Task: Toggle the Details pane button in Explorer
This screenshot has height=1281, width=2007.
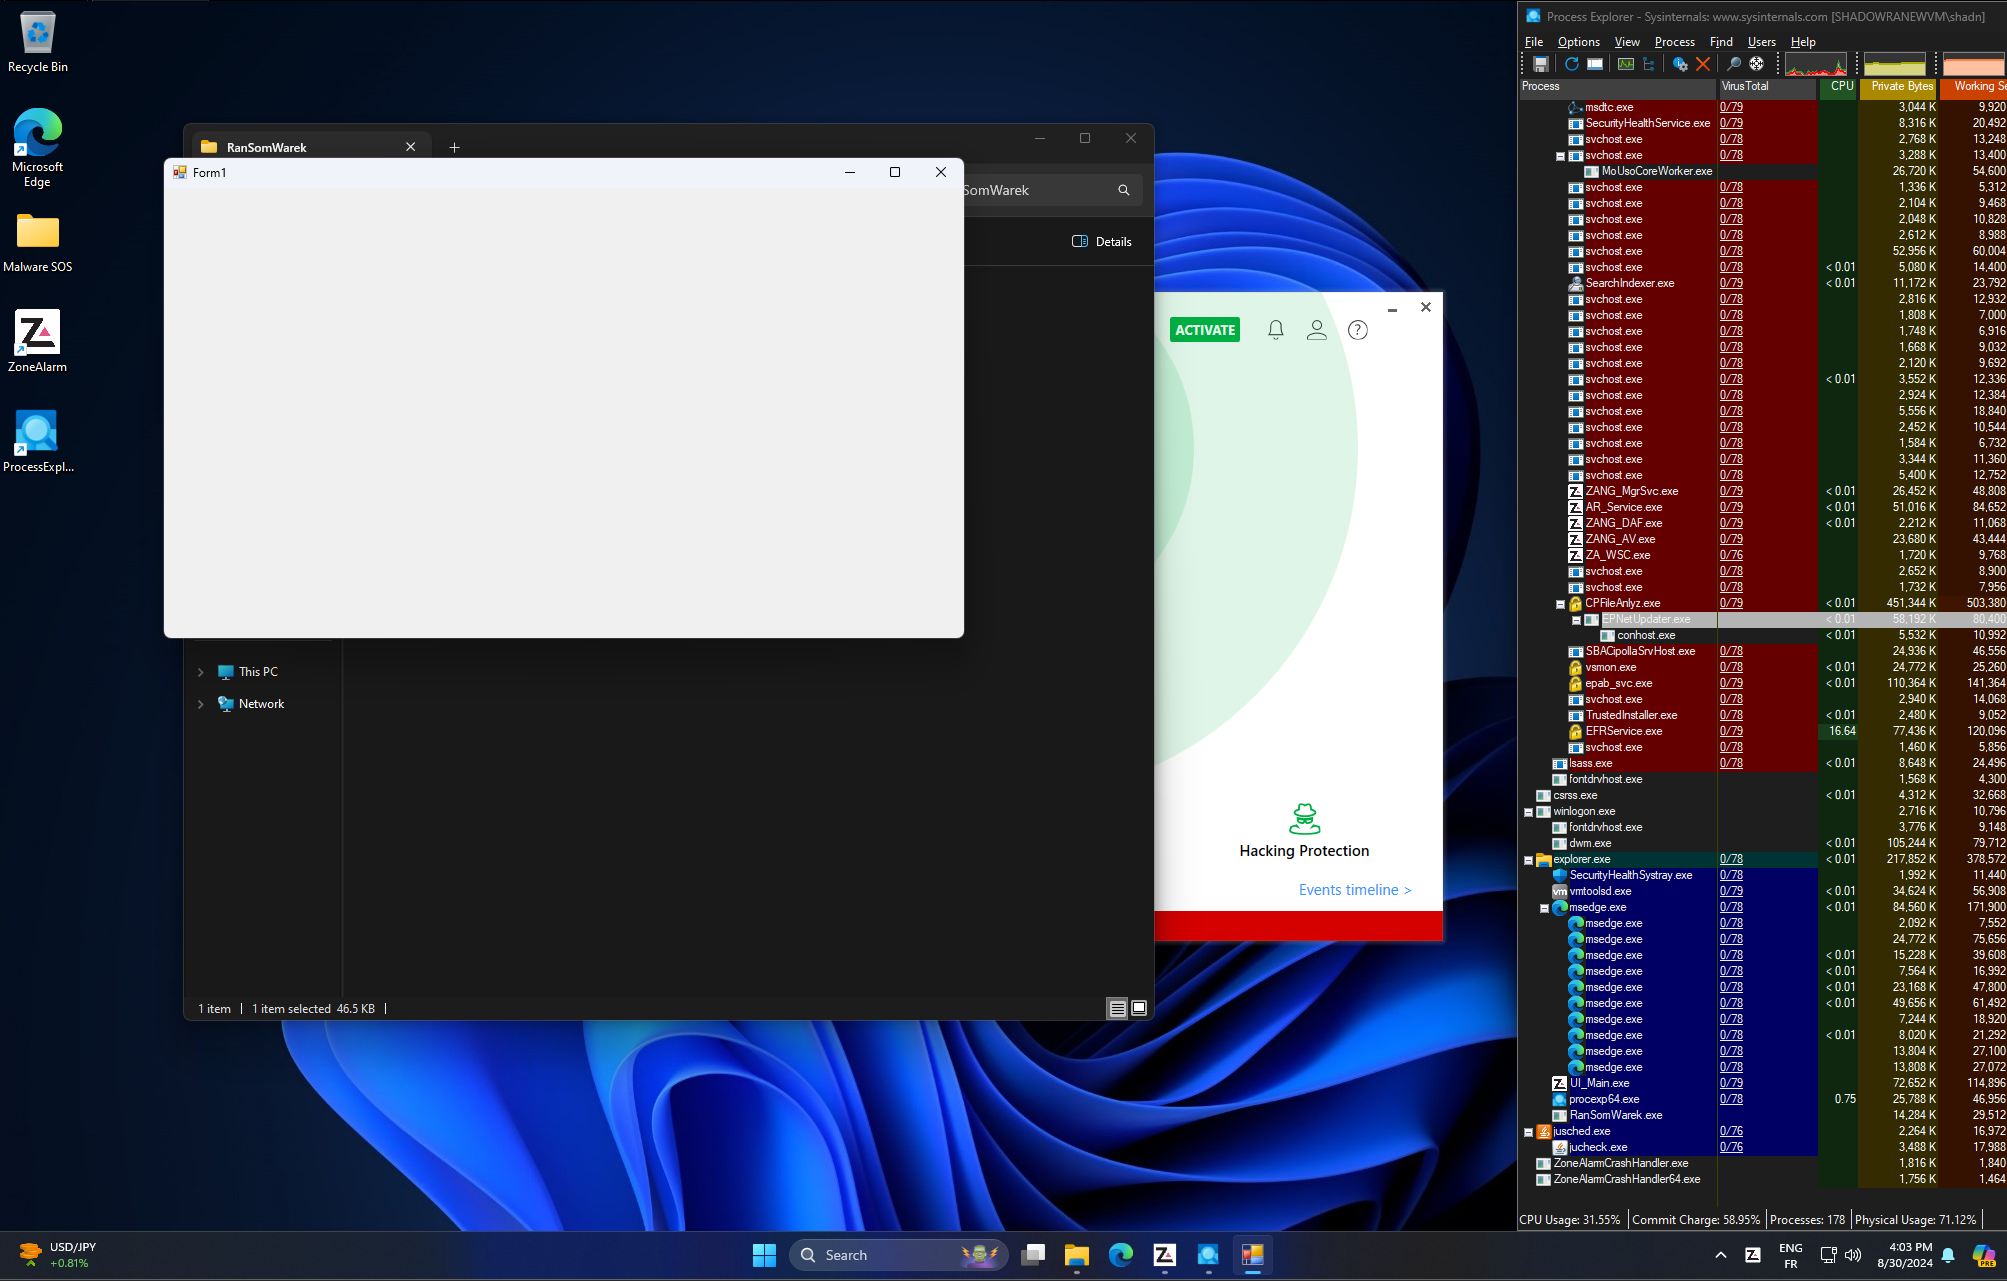Action: [1102, 241]
